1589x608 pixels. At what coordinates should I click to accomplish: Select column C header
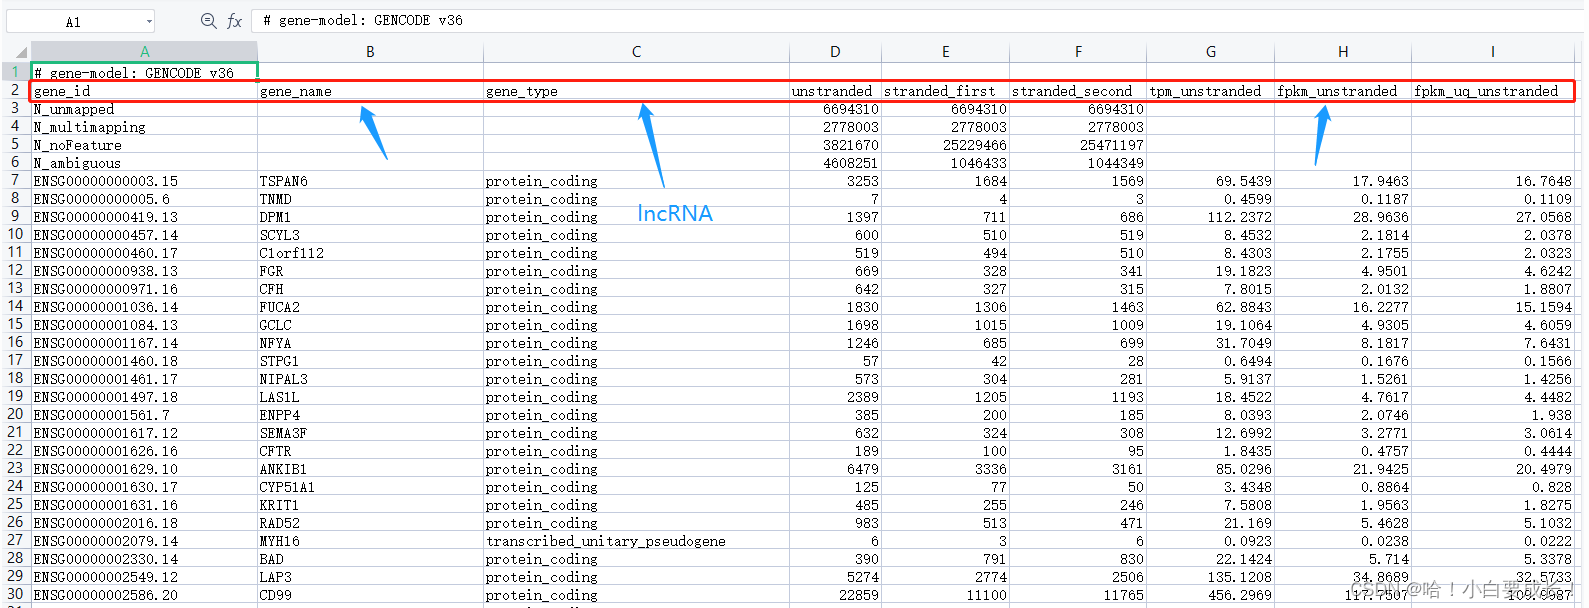[x=636, y=52]
